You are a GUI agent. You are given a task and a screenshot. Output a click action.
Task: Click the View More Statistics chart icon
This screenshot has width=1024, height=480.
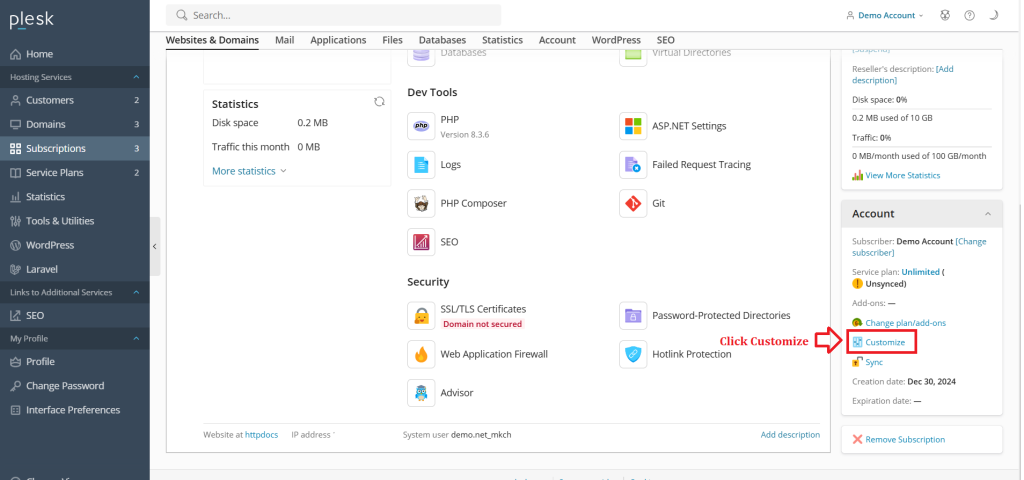pyautogui.click(x=857, y=175)
